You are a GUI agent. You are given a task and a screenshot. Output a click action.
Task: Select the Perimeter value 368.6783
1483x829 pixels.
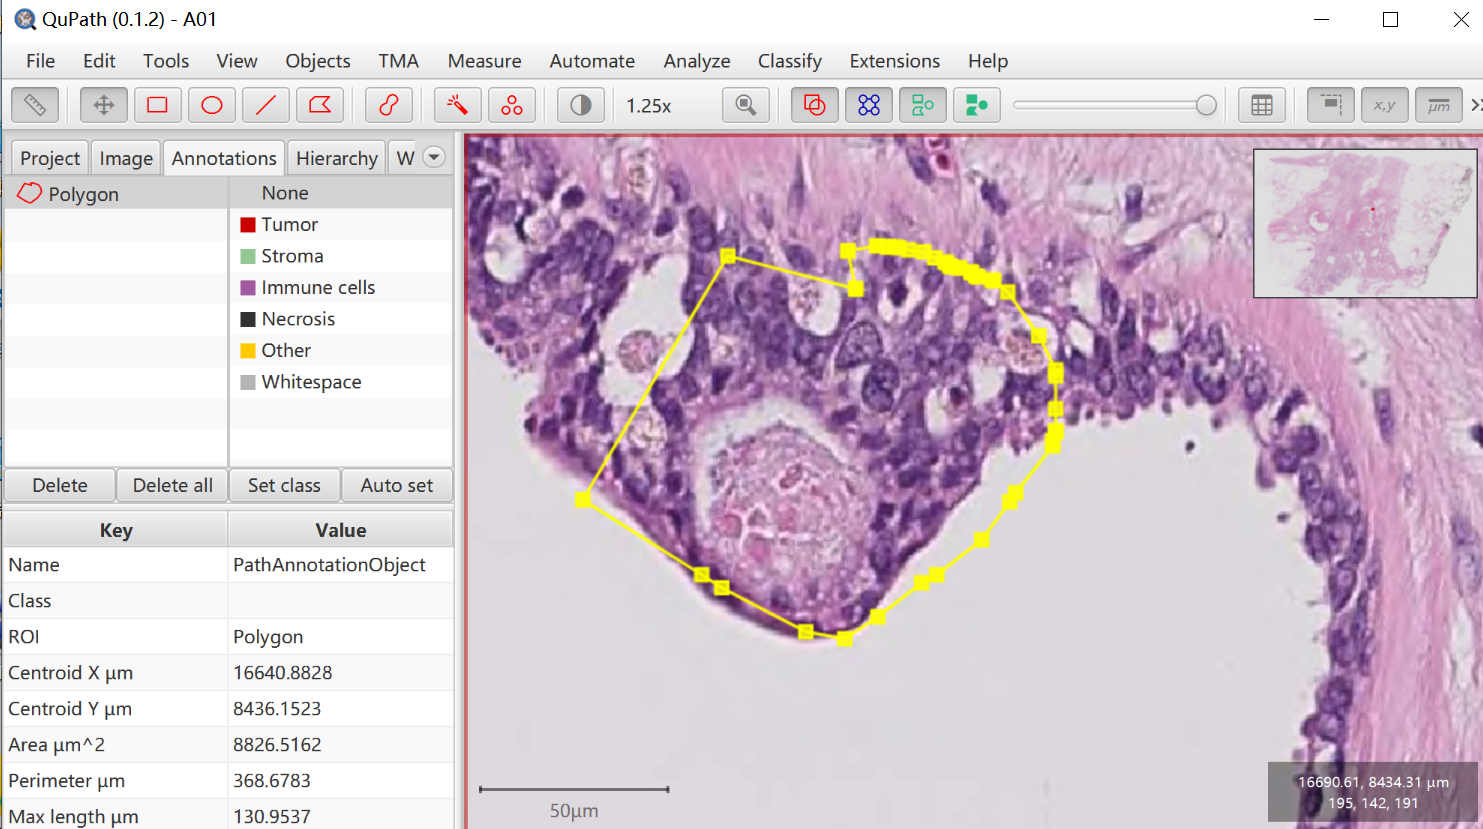341,781
